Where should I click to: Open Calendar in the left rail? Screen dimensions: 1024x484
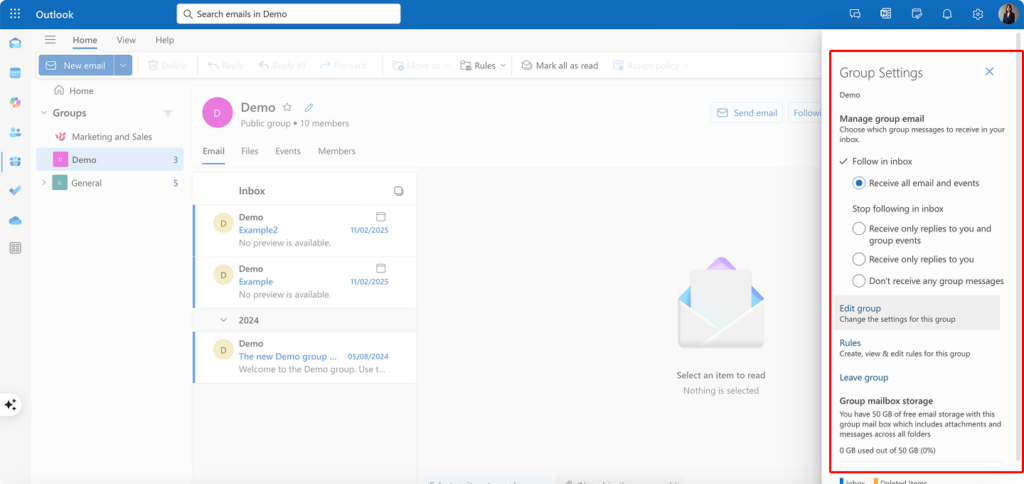15,73
